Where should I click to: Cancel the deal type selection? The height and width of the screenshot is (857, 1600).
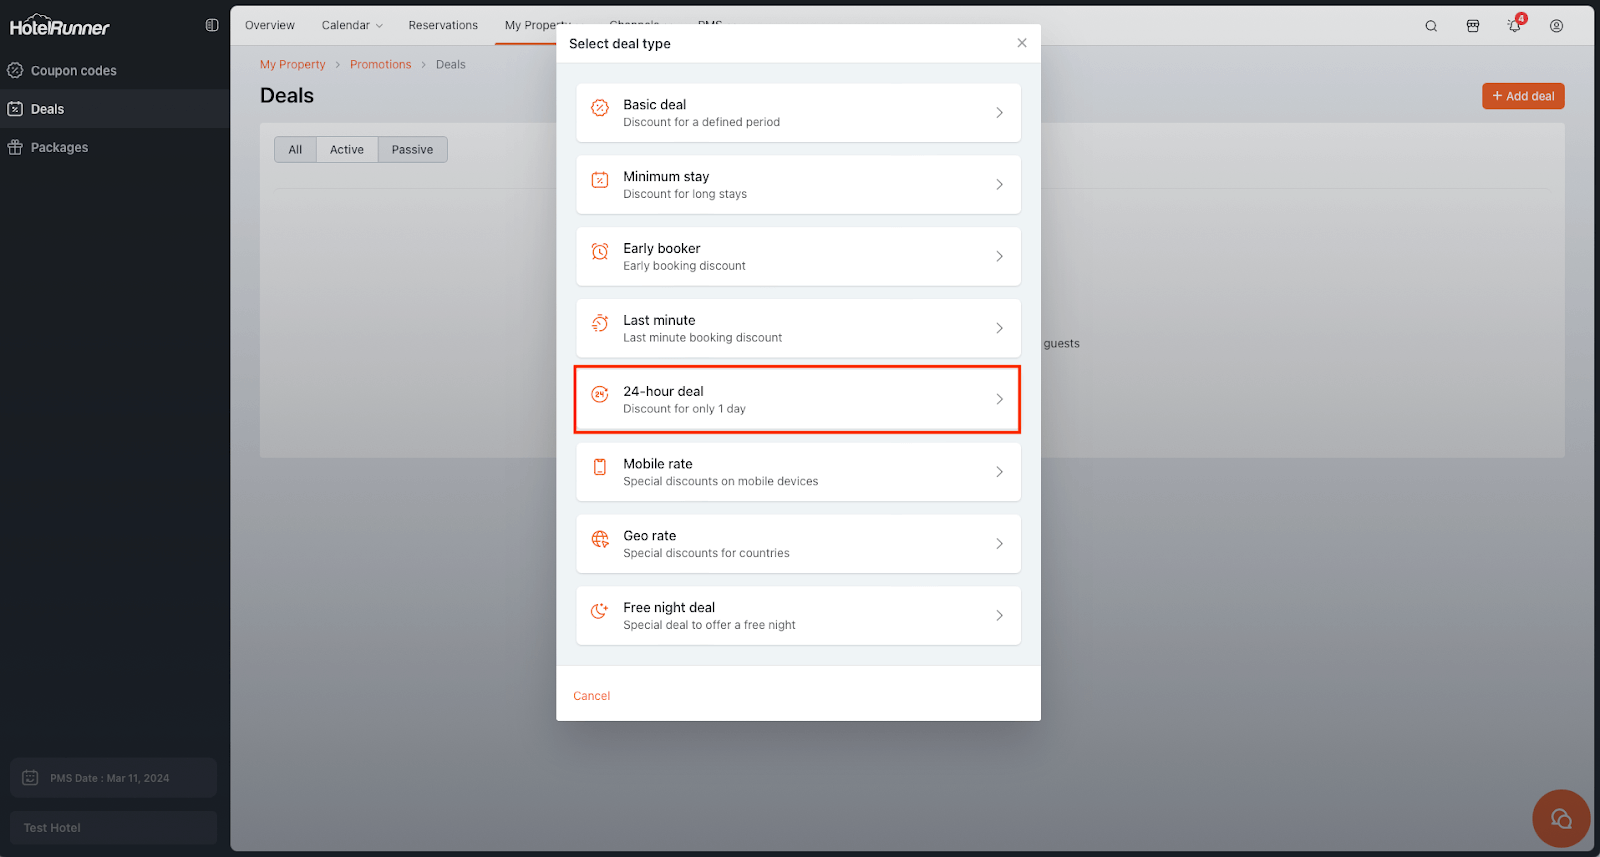[591, 696]
